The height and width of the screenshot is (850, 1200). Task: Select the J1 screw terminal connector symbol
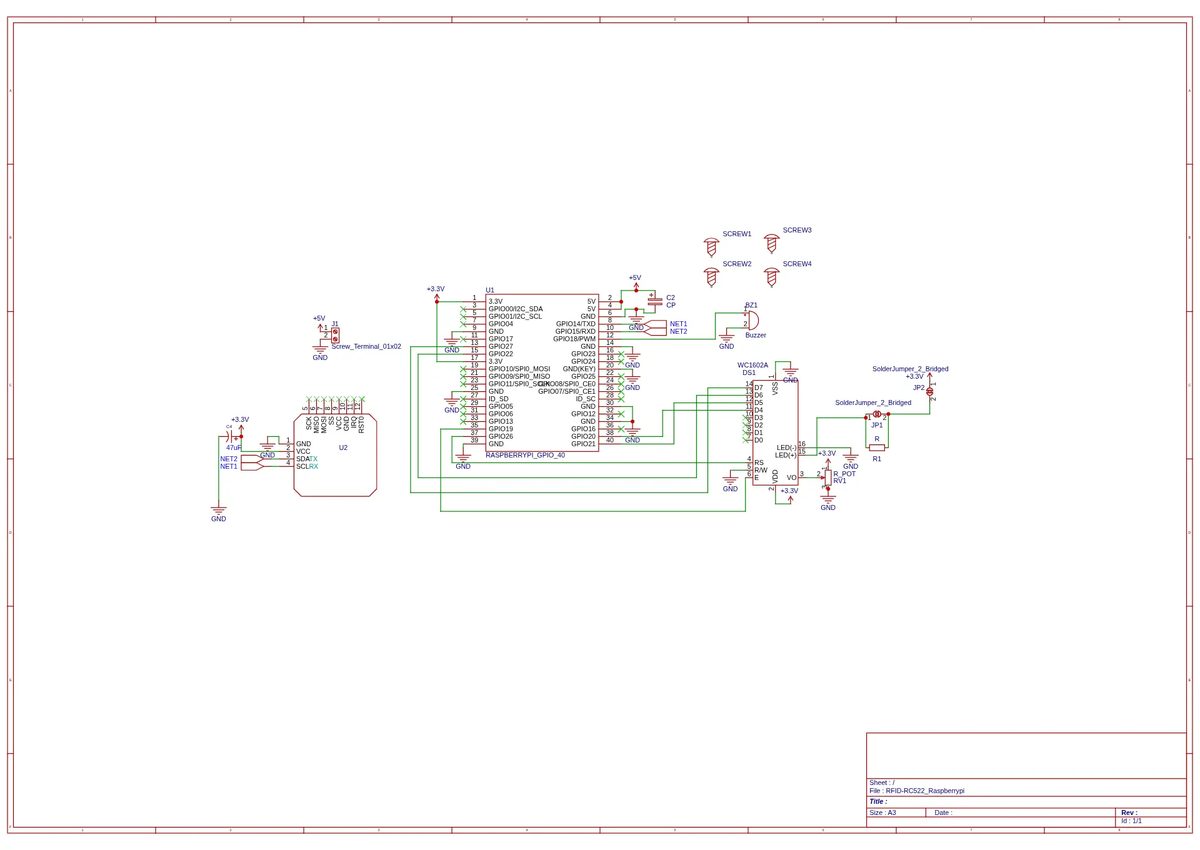pos(335,334)
